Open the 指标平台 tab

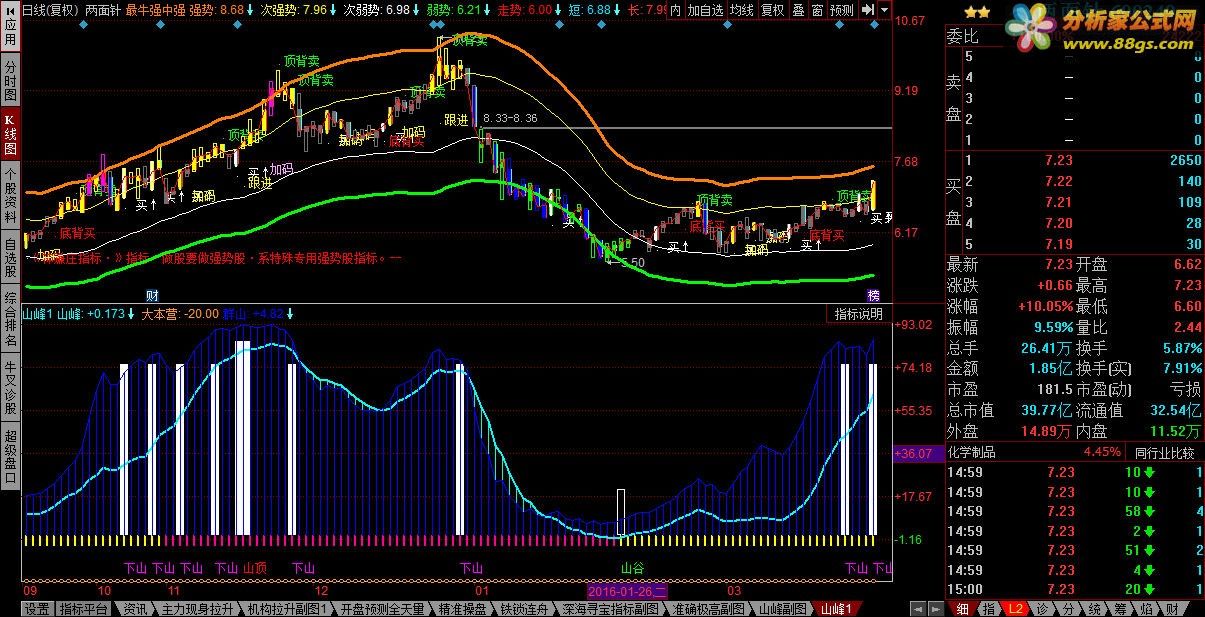(84, 609)
